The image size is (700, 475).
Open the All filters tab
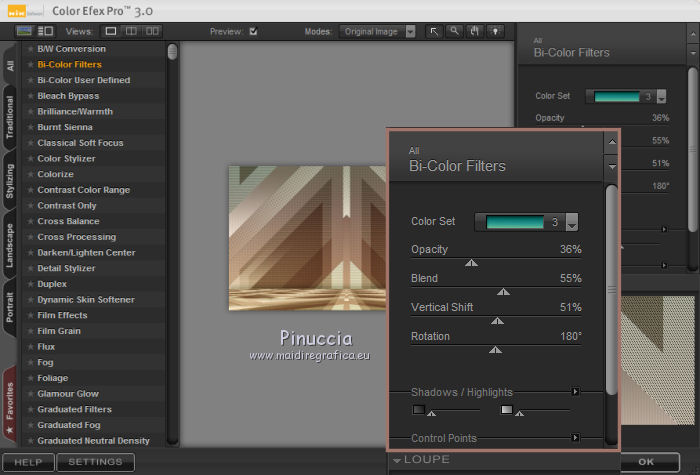click(x=10, y=66)
